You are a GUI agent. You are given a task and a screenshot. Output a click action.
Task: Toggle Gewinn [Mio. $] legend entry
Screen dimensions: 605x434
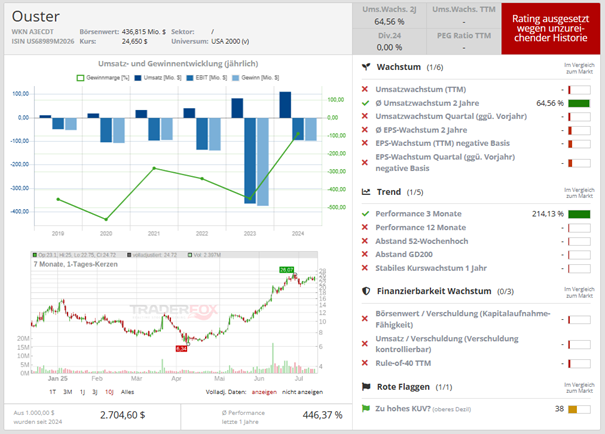[256, 78]
